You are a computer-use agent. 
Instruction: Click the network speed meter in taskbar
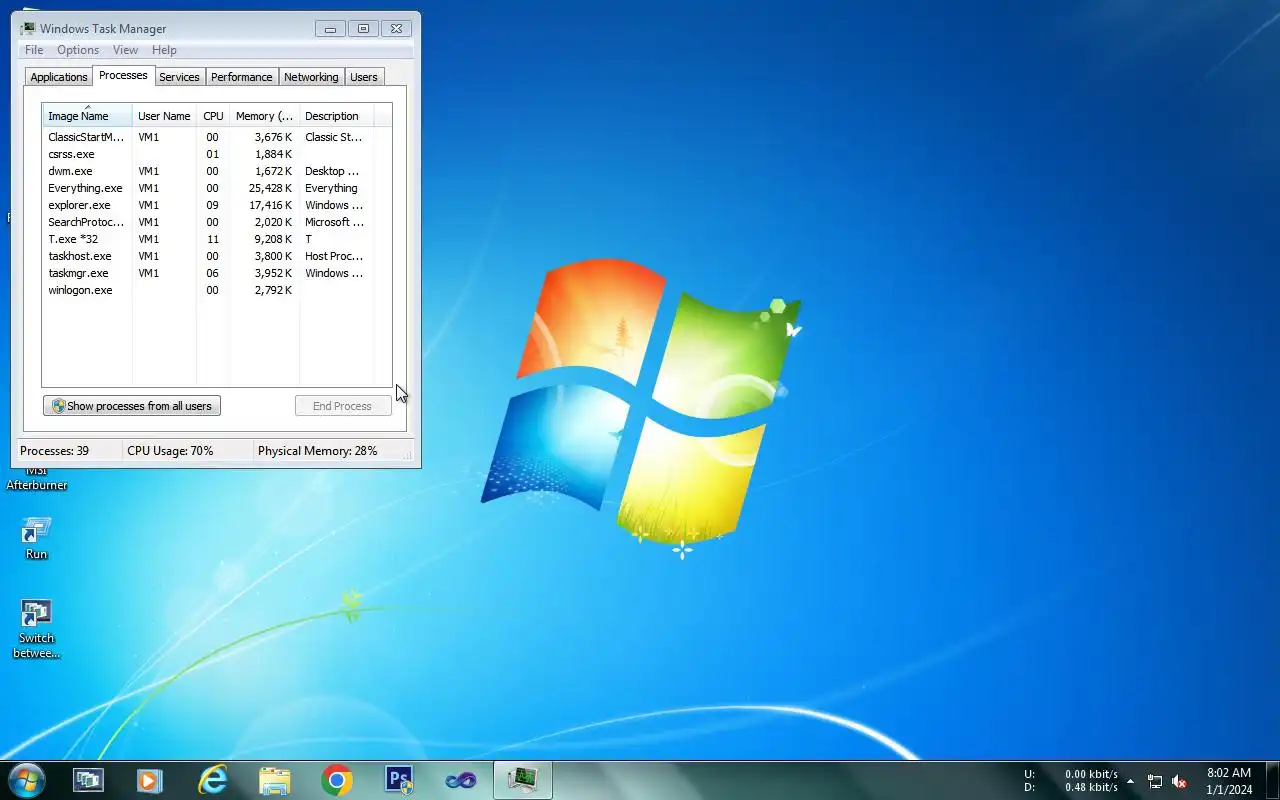(1071, 781)
